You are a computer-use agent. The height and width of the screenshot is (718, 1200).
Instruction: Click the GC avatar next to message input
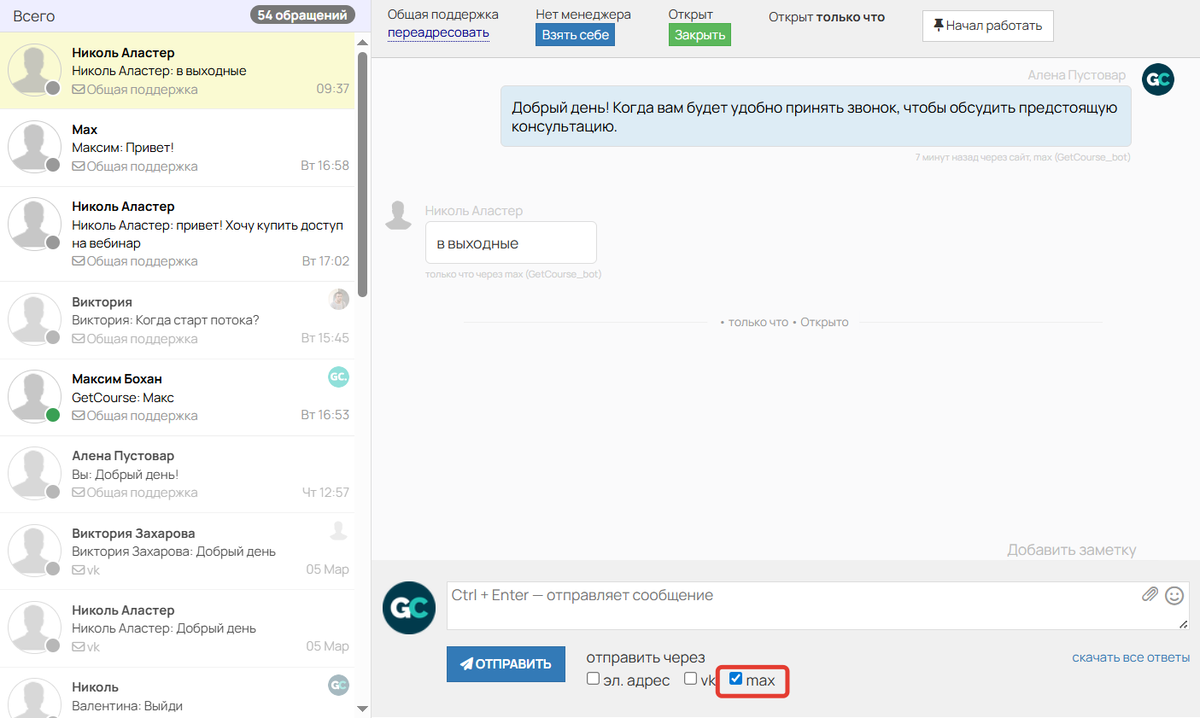click(409, 607)
